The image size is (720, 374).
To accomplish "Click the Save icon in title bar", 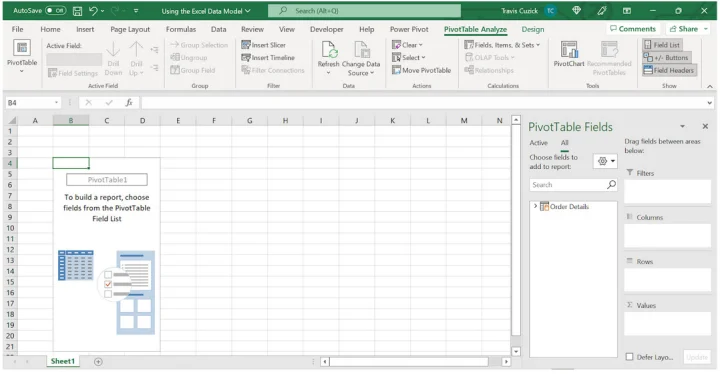I will (78, 11).
